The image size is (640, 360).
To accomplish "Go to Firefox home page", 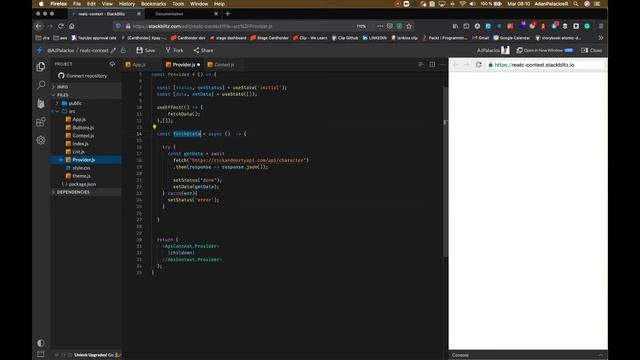I will 72,26.
